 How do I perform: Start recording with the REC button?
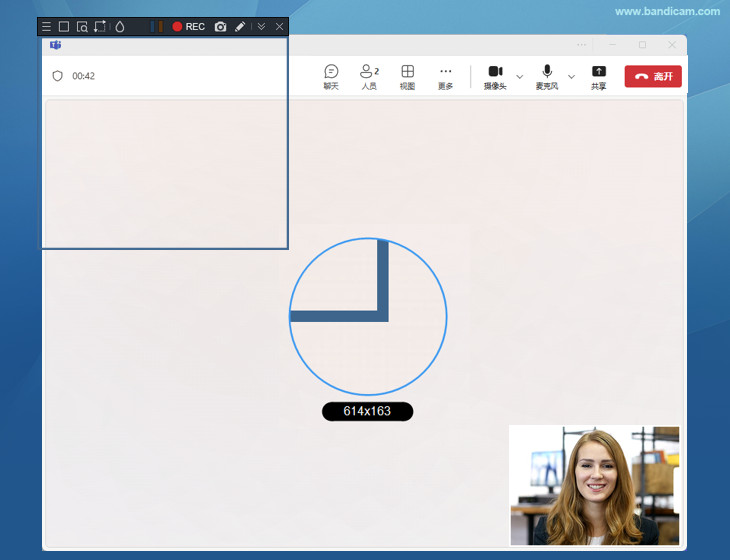tap(188, 27)
